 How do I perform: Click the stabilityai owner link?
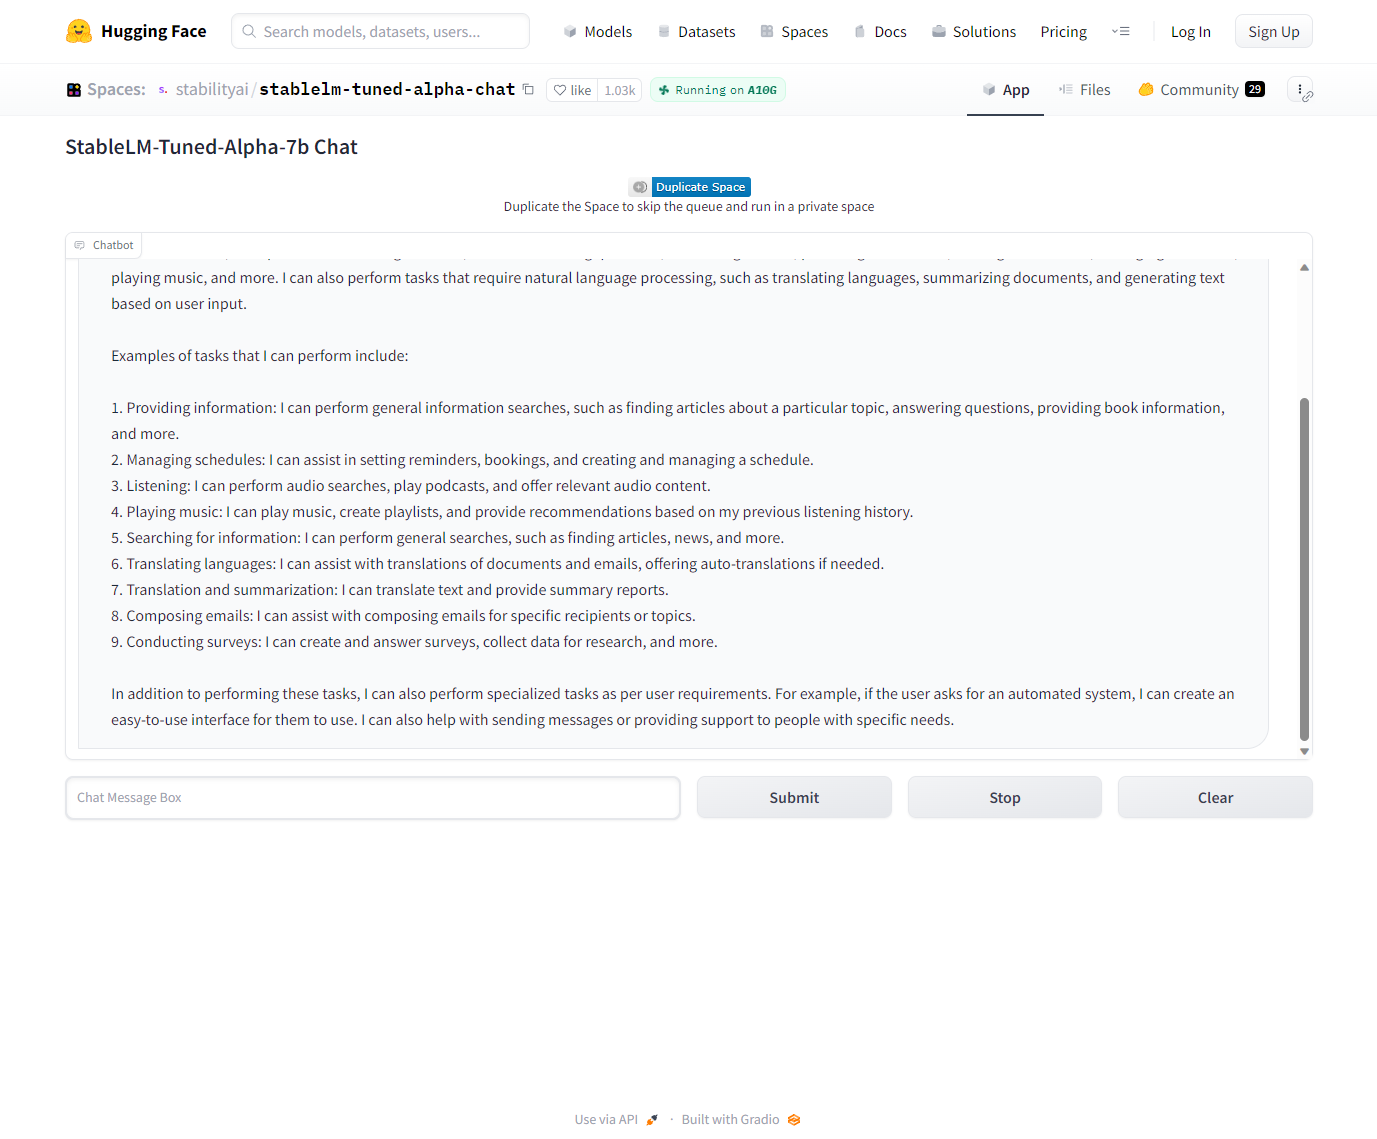[x=212, y=90]
